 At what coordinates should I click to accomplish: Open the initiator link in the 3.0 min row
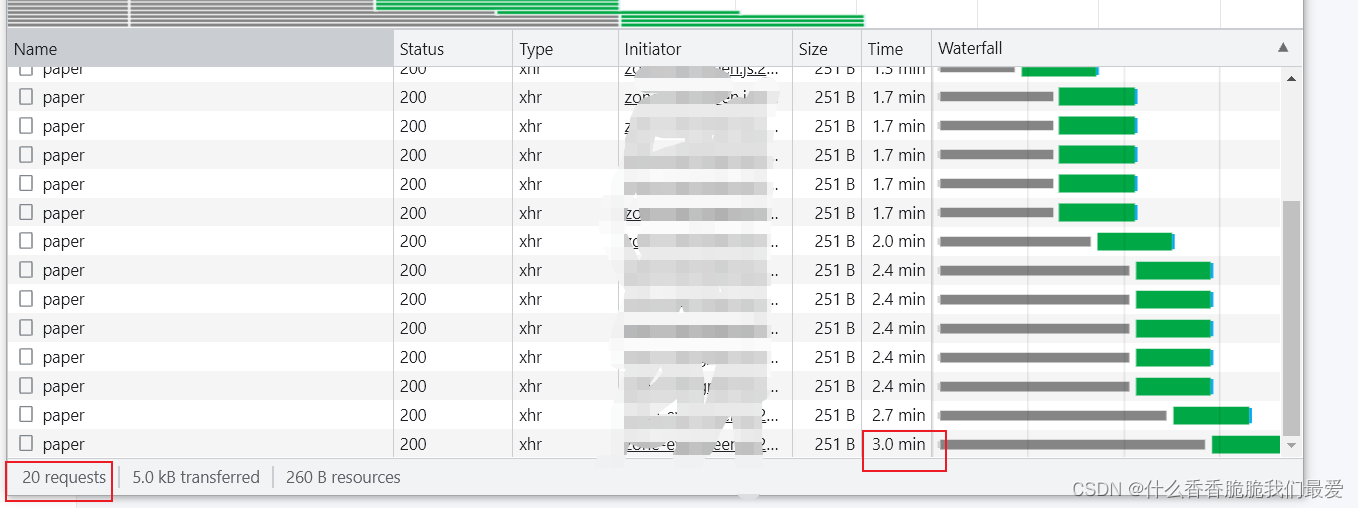702,445
